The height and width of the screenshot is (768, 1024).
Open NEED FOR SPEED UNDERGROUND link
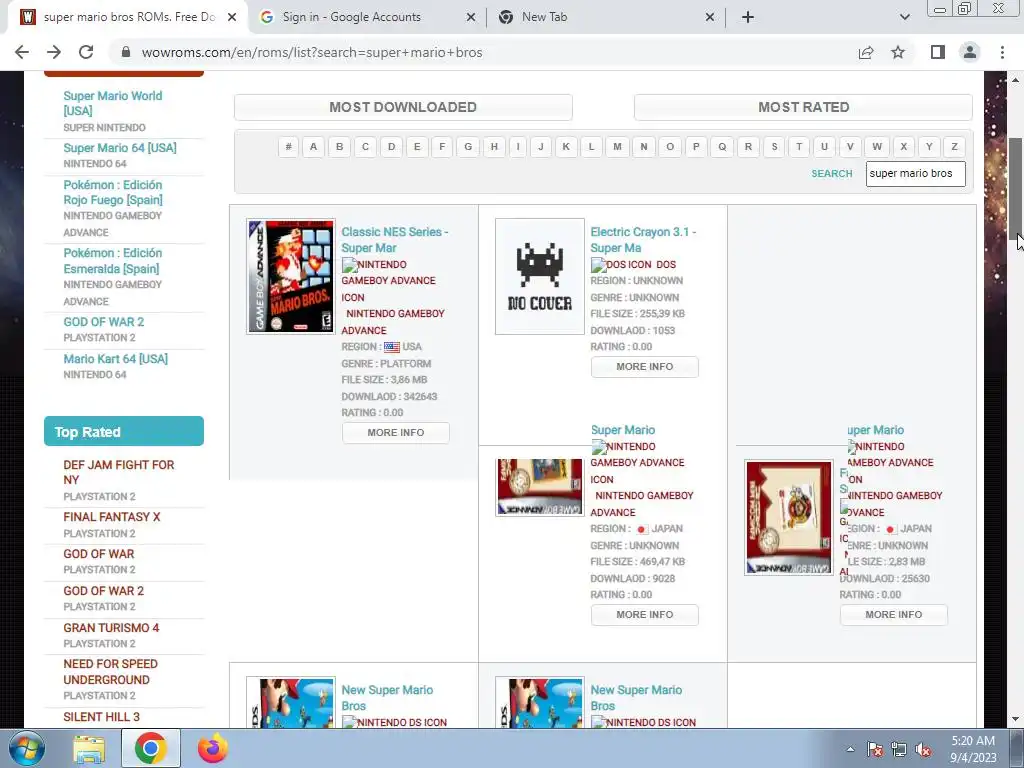(x=110, y=672)
